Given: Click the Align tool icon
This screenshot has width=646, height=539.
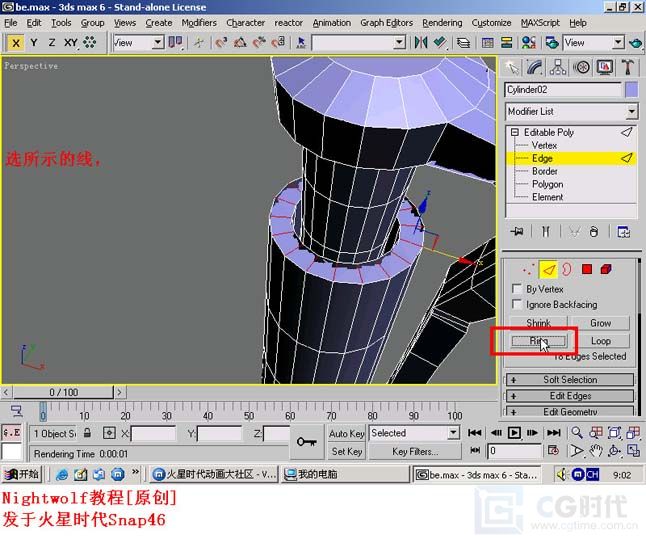Looking at the screenshot, I should pyautogui.click(x=440, y=42).
